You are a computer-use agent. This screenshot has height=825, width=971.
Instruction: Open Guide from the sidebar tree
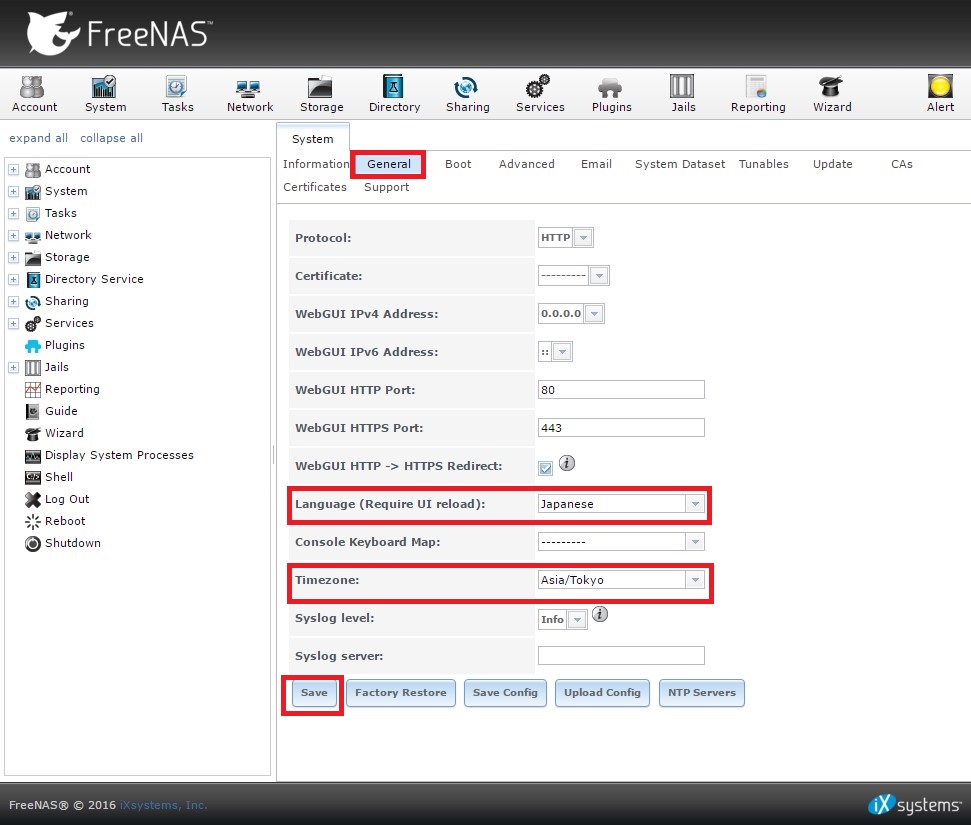61,411
